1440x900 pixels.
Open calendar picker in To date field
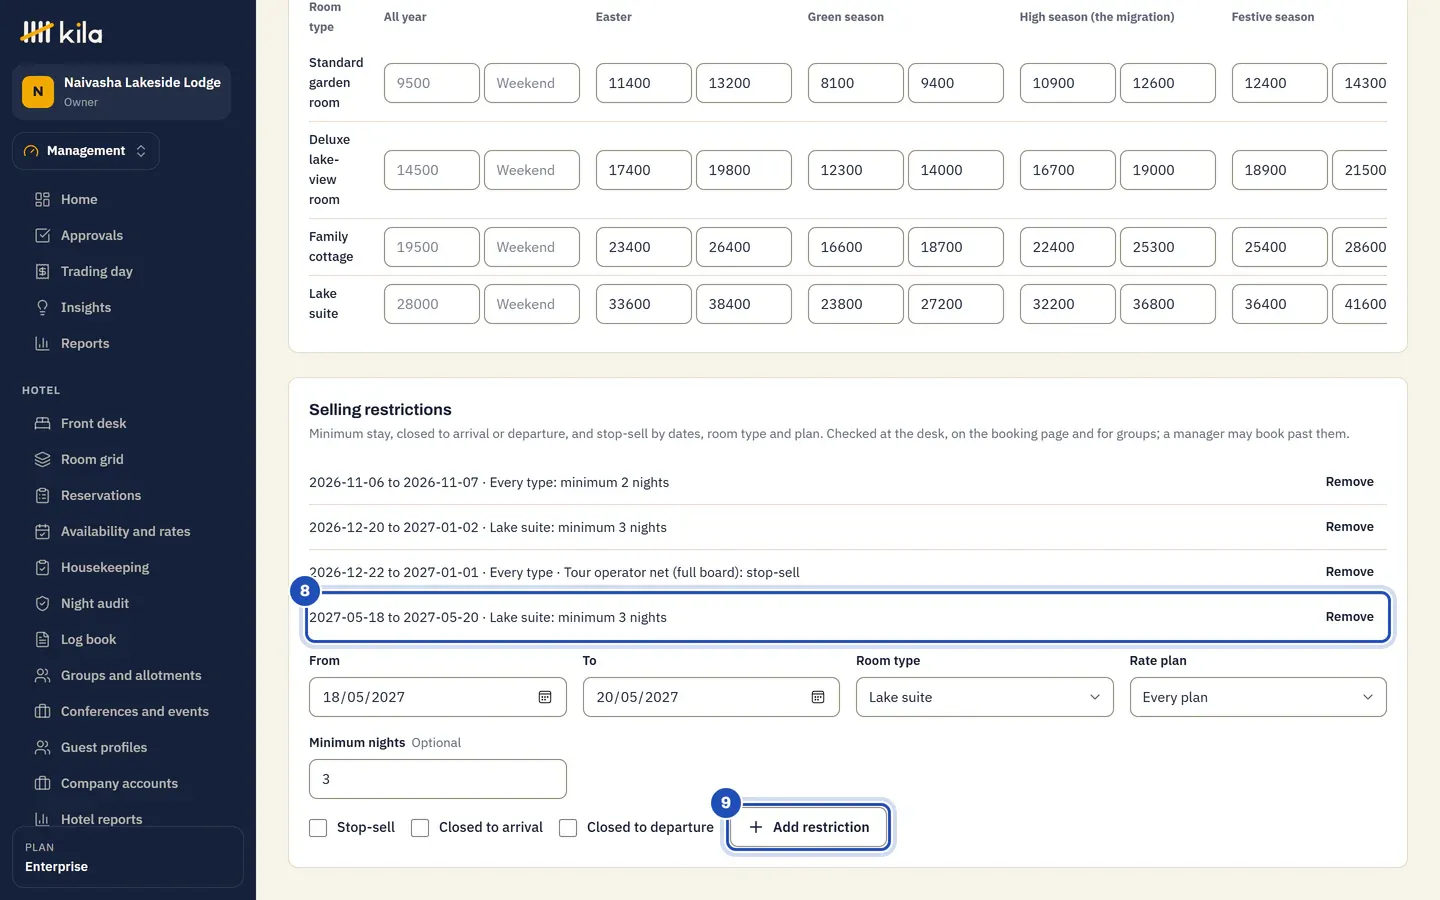click(818, 697)
